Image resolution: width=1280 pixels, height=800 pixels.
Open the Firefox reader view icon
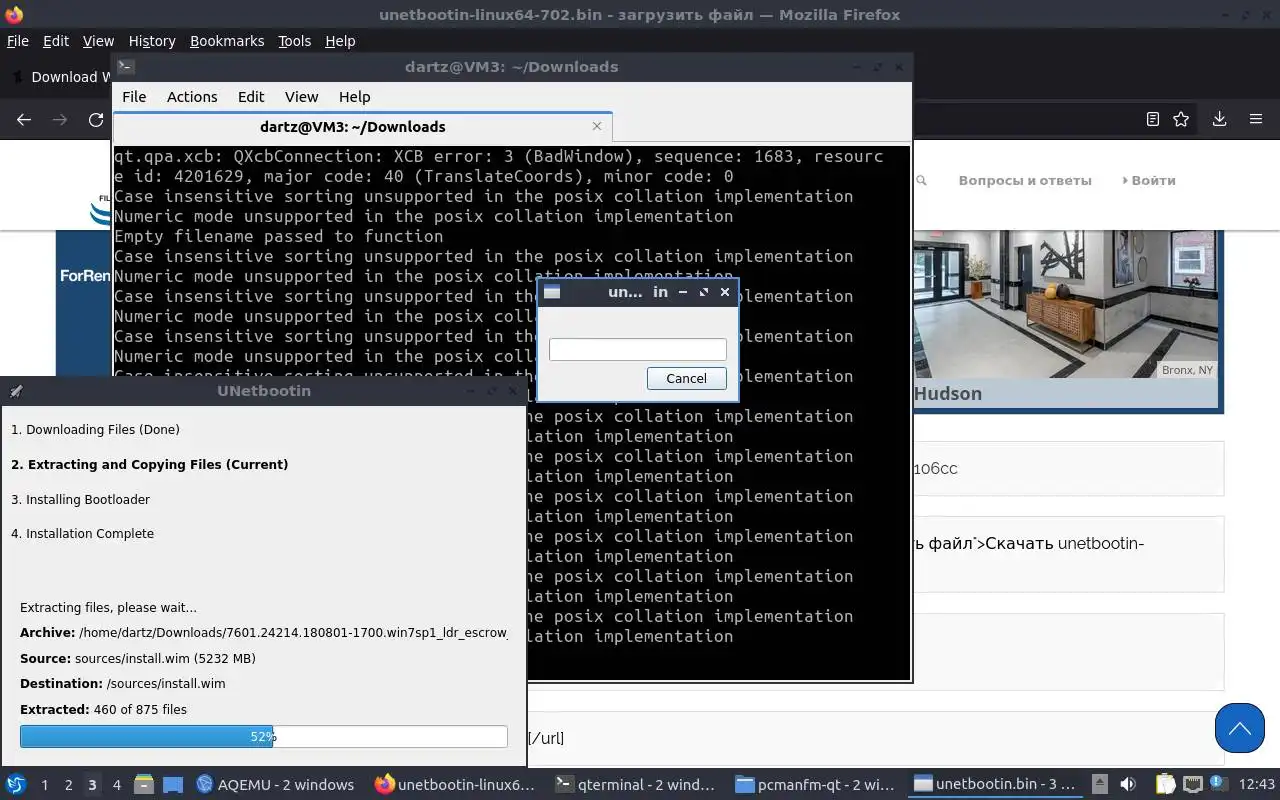pyautogui.click(x=1153, y=119)
